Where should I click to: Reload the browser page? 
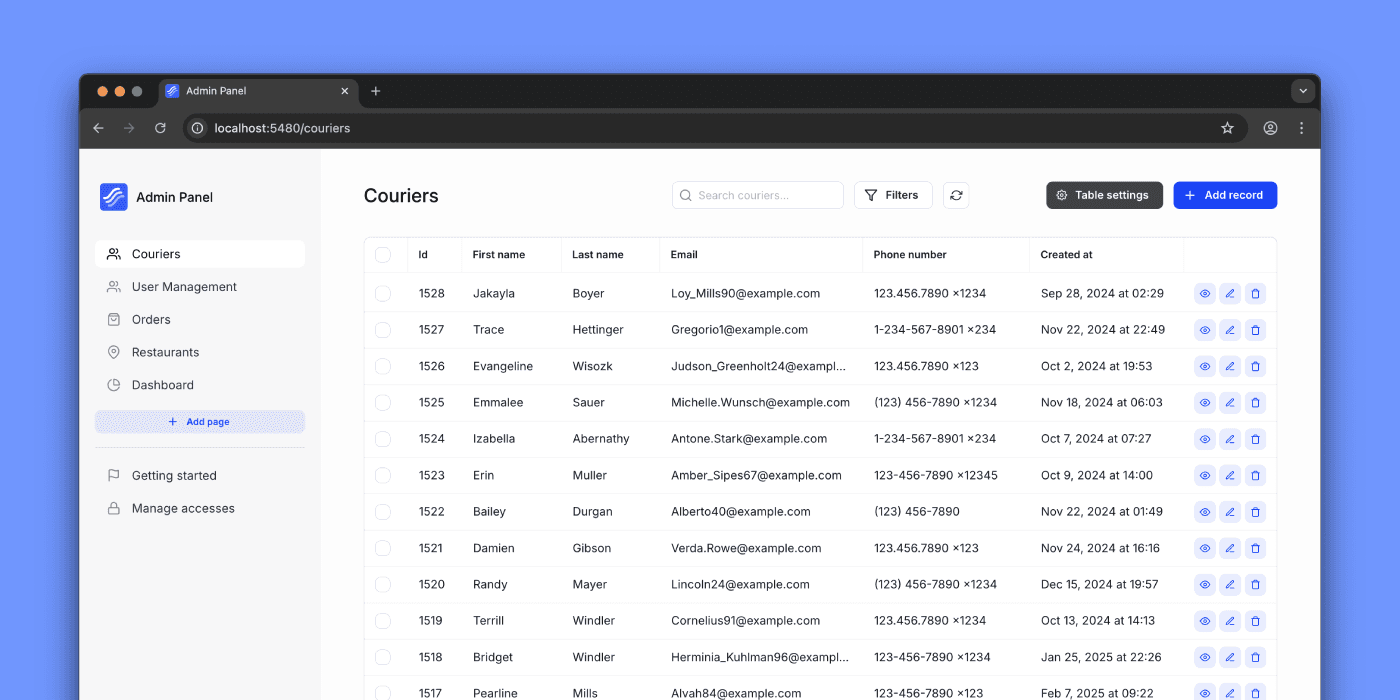pos(160,128)
